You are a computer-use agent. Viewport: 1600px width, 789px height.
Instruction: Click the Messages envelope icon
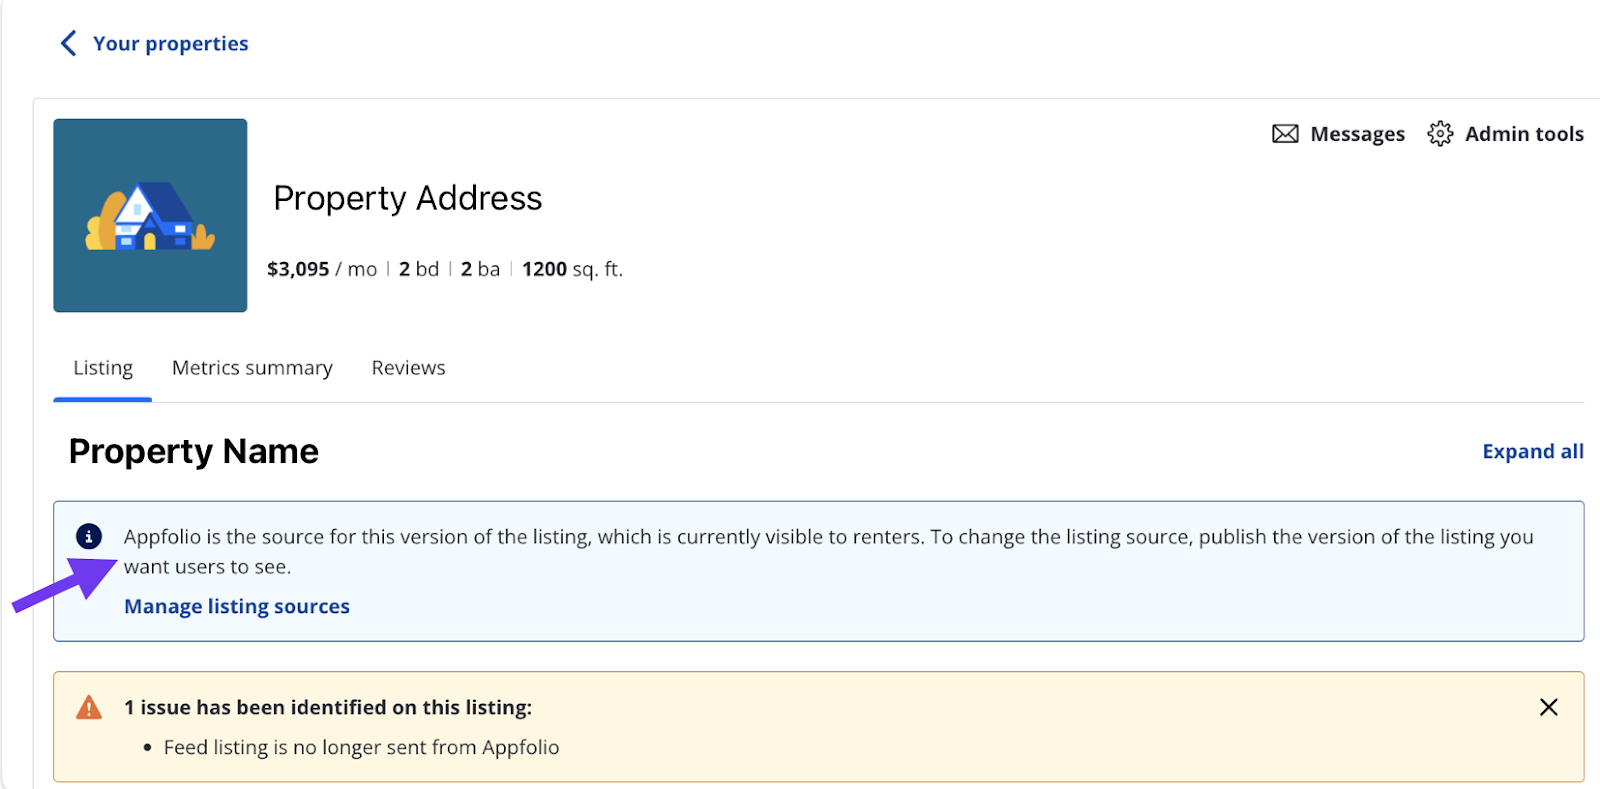(1285, 134)
